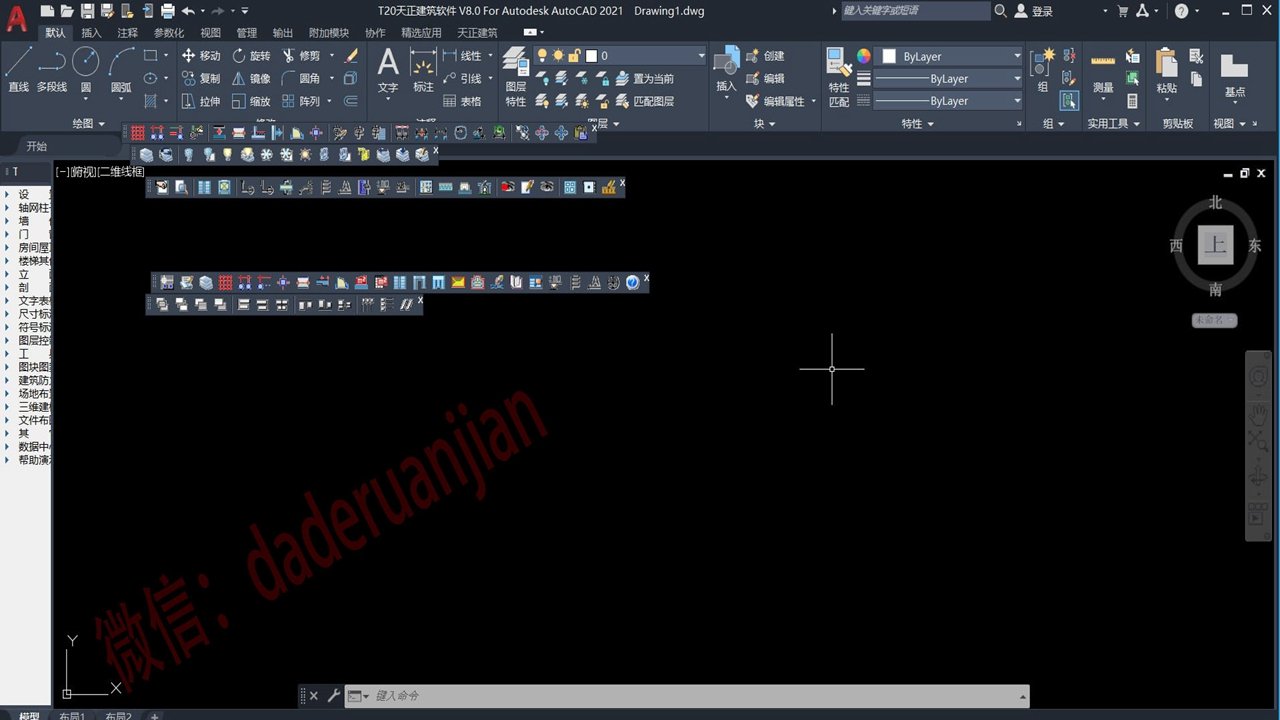This screenshot has height=720, width=1280.
Task: Select the 圆 circle tool
Action: (x=86, y=70)
